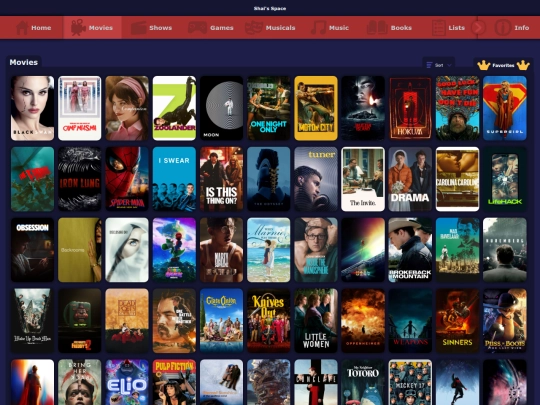Open the Obsession poster
The image size is (540, 405).
(x=32, y=250)
